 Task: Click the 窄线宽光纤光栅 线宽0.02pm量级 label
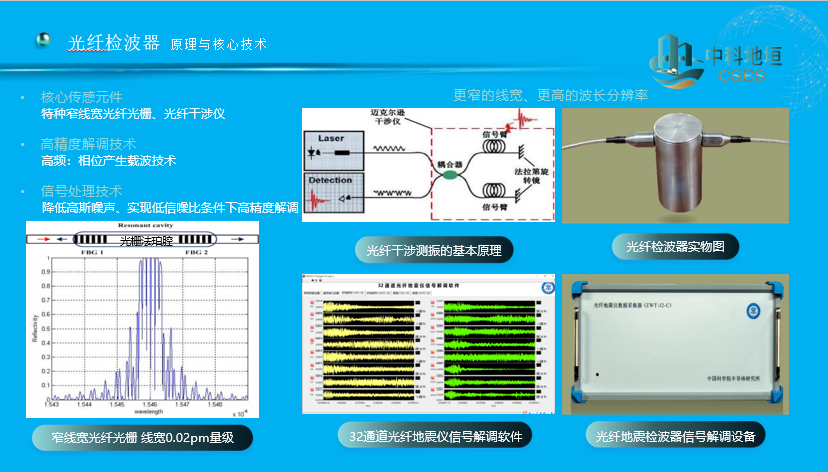click(138, 437)
